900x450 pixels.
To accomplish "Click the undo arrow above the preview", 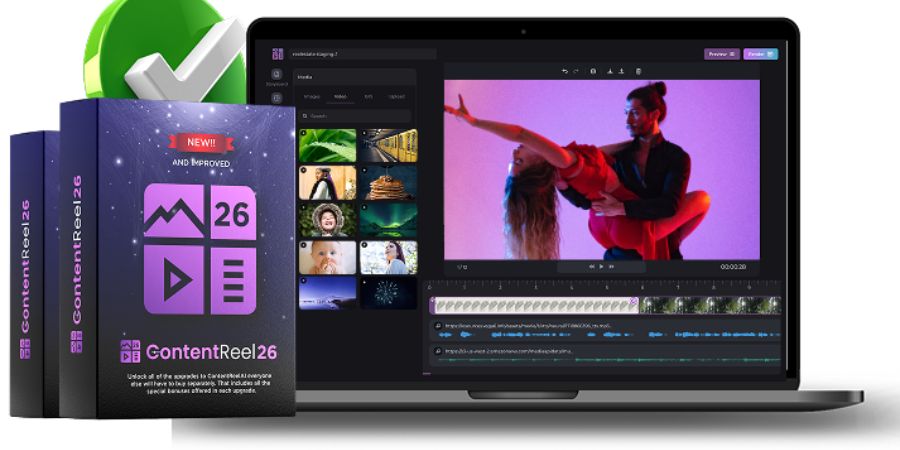I will pos(564,71).
